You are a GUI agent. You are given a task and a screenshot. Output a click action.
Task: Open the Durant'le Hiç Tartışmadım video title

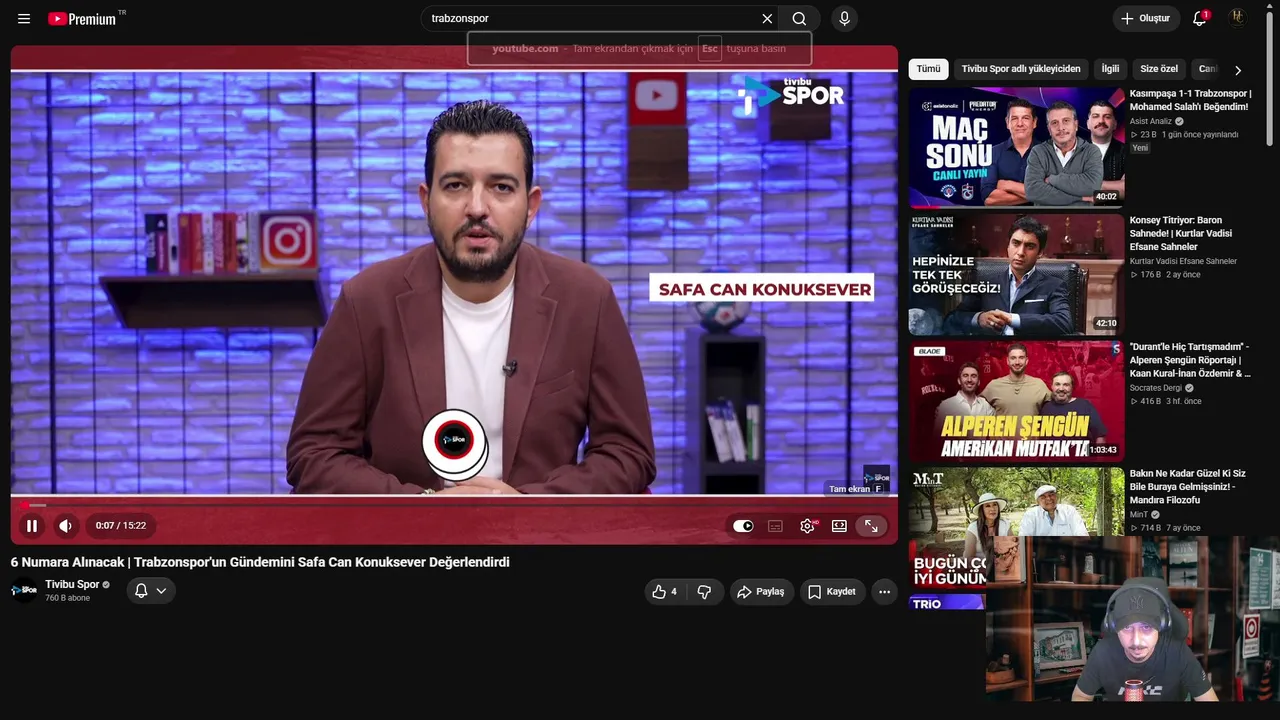[x=1190, y=360]
